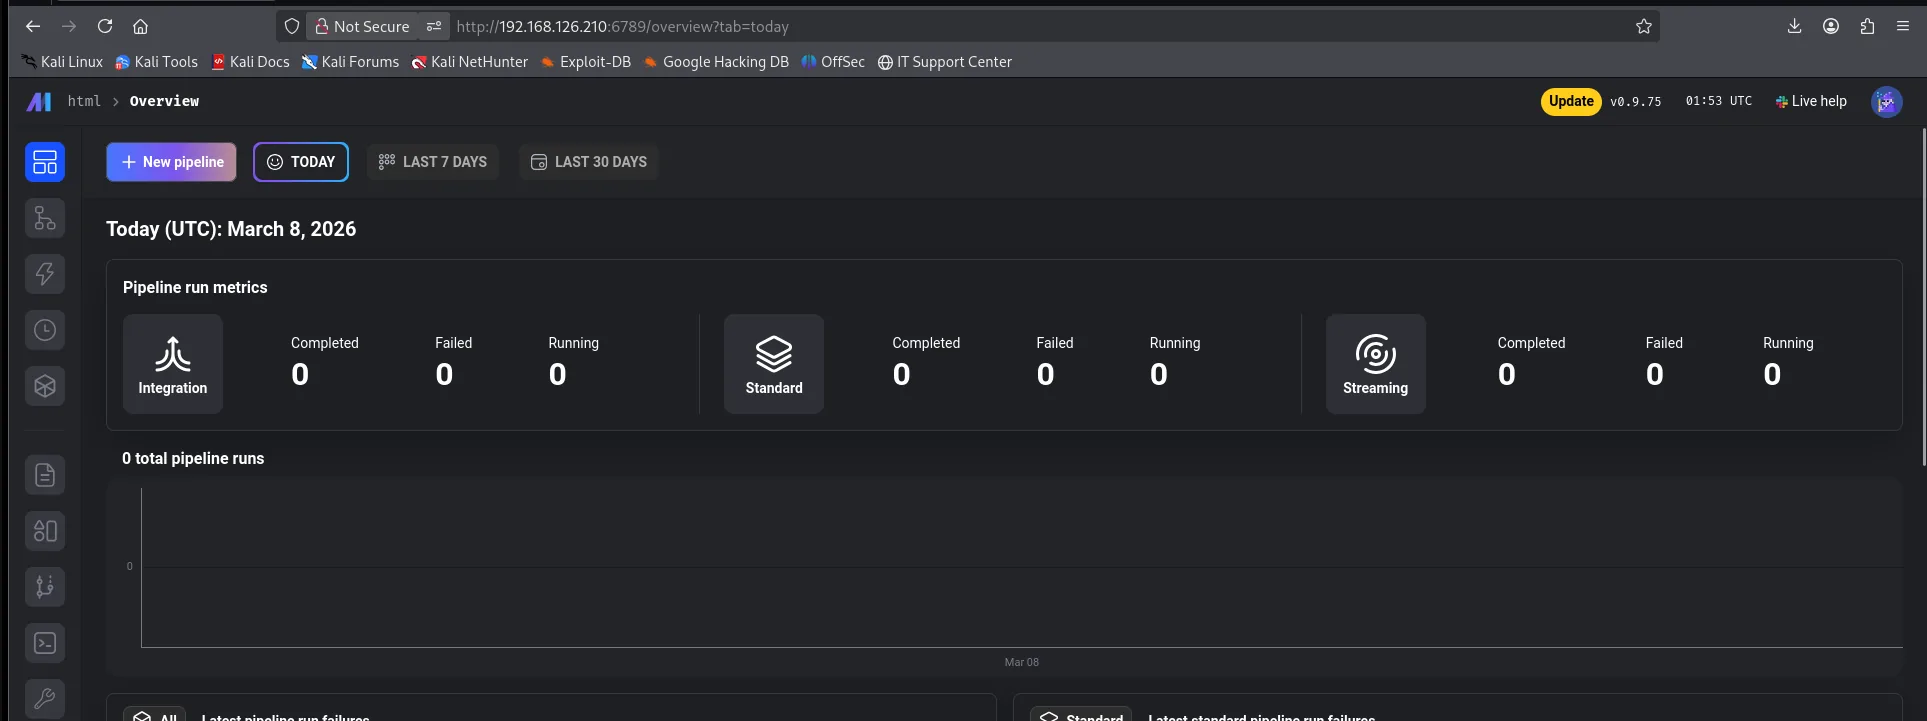Click the Overview breadcrumb
This screenshot has height=721, width=1927.
click(164, 101)
